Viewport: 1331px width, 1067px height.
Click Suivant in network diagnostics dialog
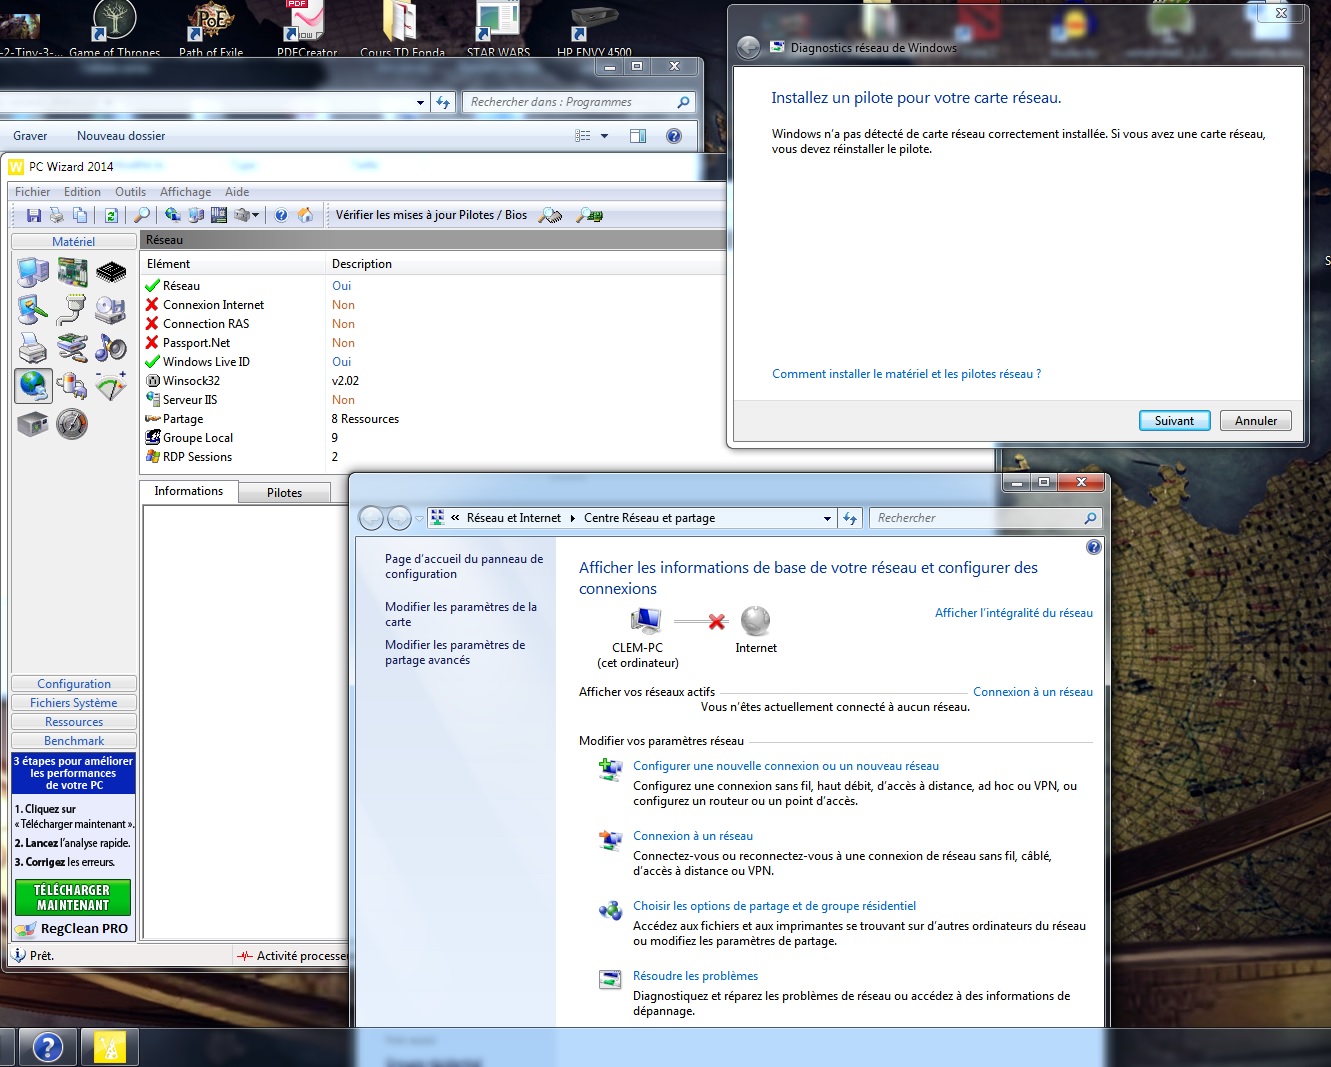(x=1174, y=421)
